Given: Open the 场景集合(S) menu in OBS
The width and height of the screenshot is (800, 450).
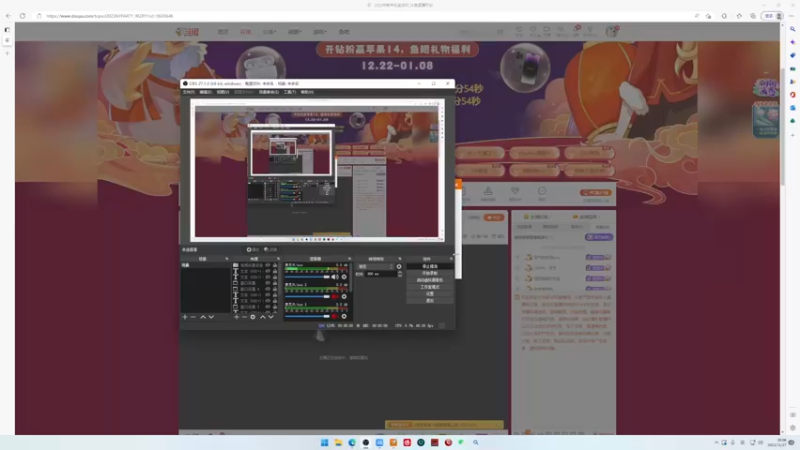Looking at the screenshot, I should click(x=268, y=92).
